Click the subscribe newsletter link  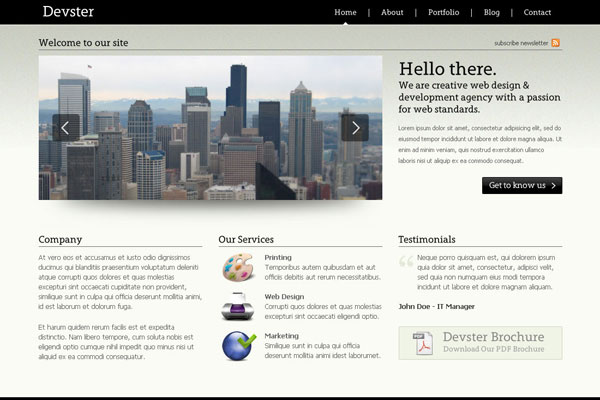pyautogui.click(x=520, y=43)
